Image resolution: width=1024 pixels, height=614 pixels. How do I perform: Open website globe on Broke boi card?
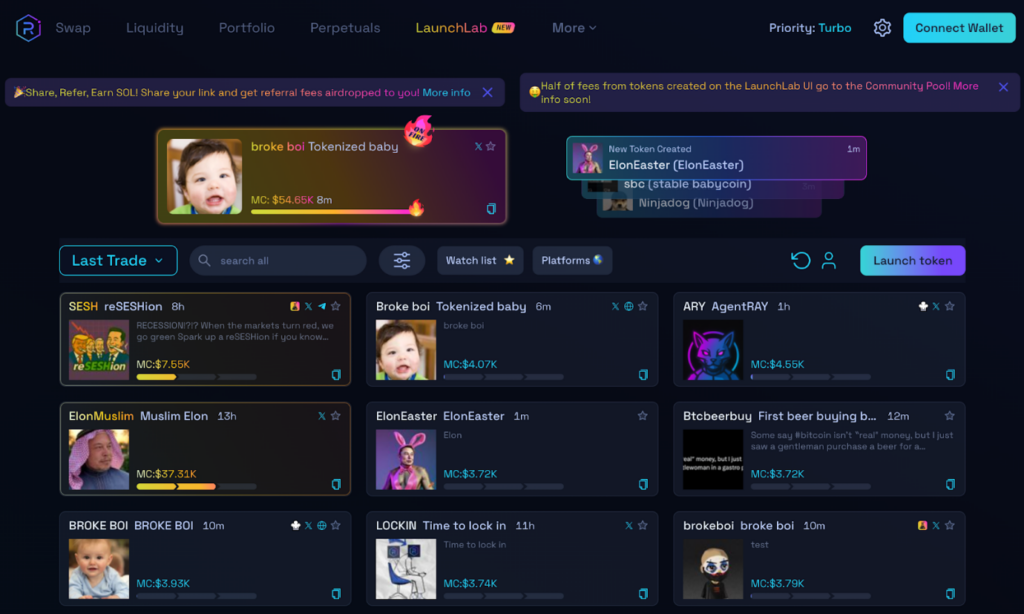coord(629,307)
